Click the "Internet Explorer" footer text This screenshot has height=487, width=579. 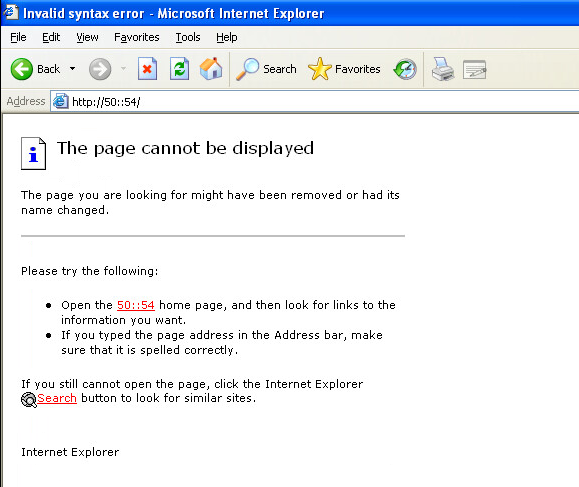coord(70,452)
